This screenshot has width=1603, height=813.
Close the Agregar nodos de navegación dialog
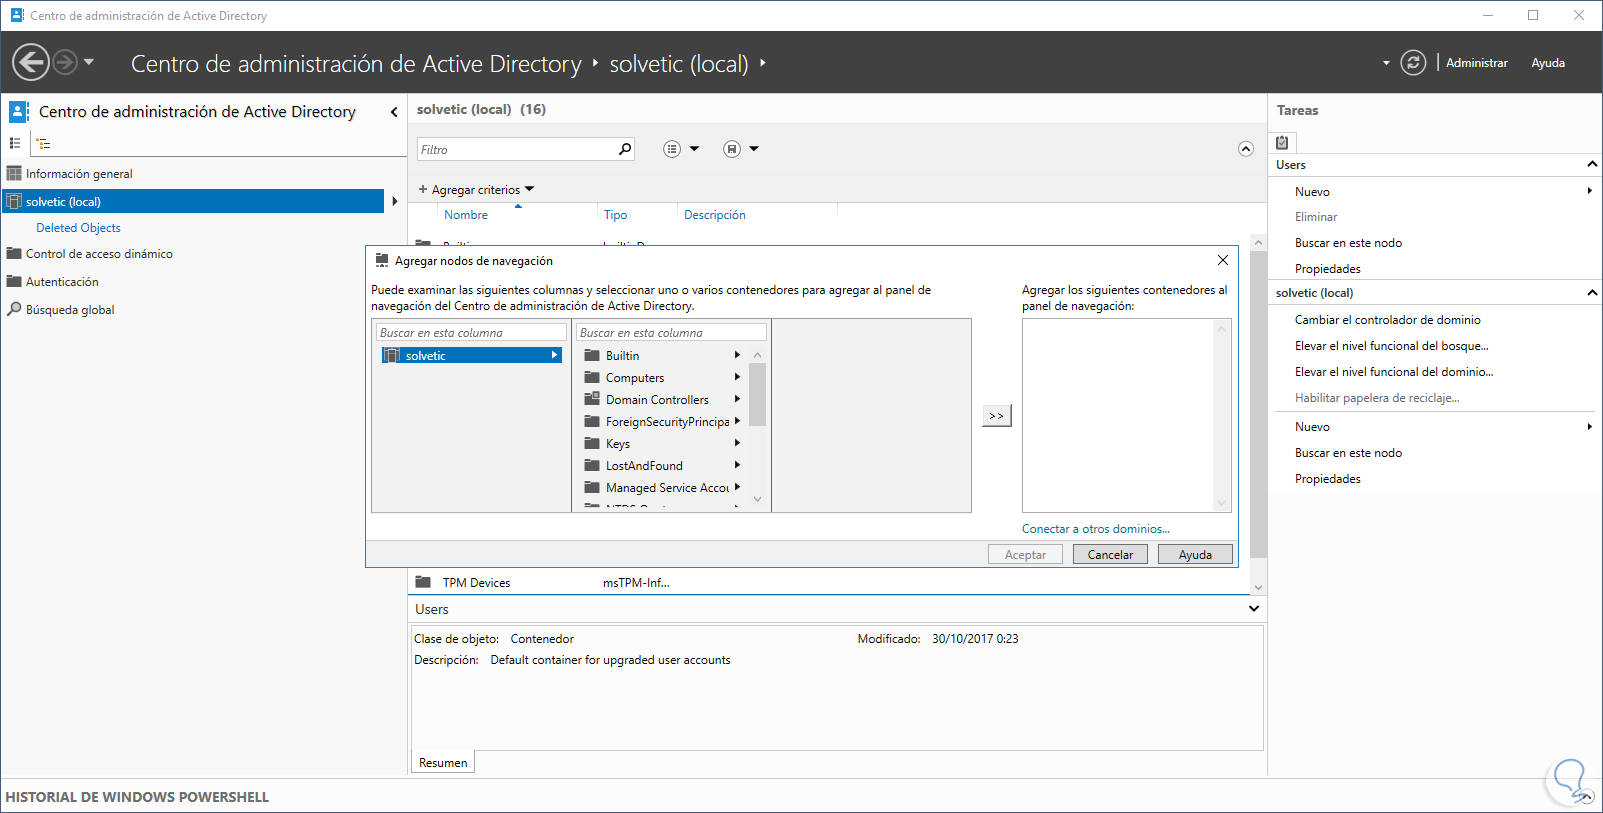tap(1222, 260)
